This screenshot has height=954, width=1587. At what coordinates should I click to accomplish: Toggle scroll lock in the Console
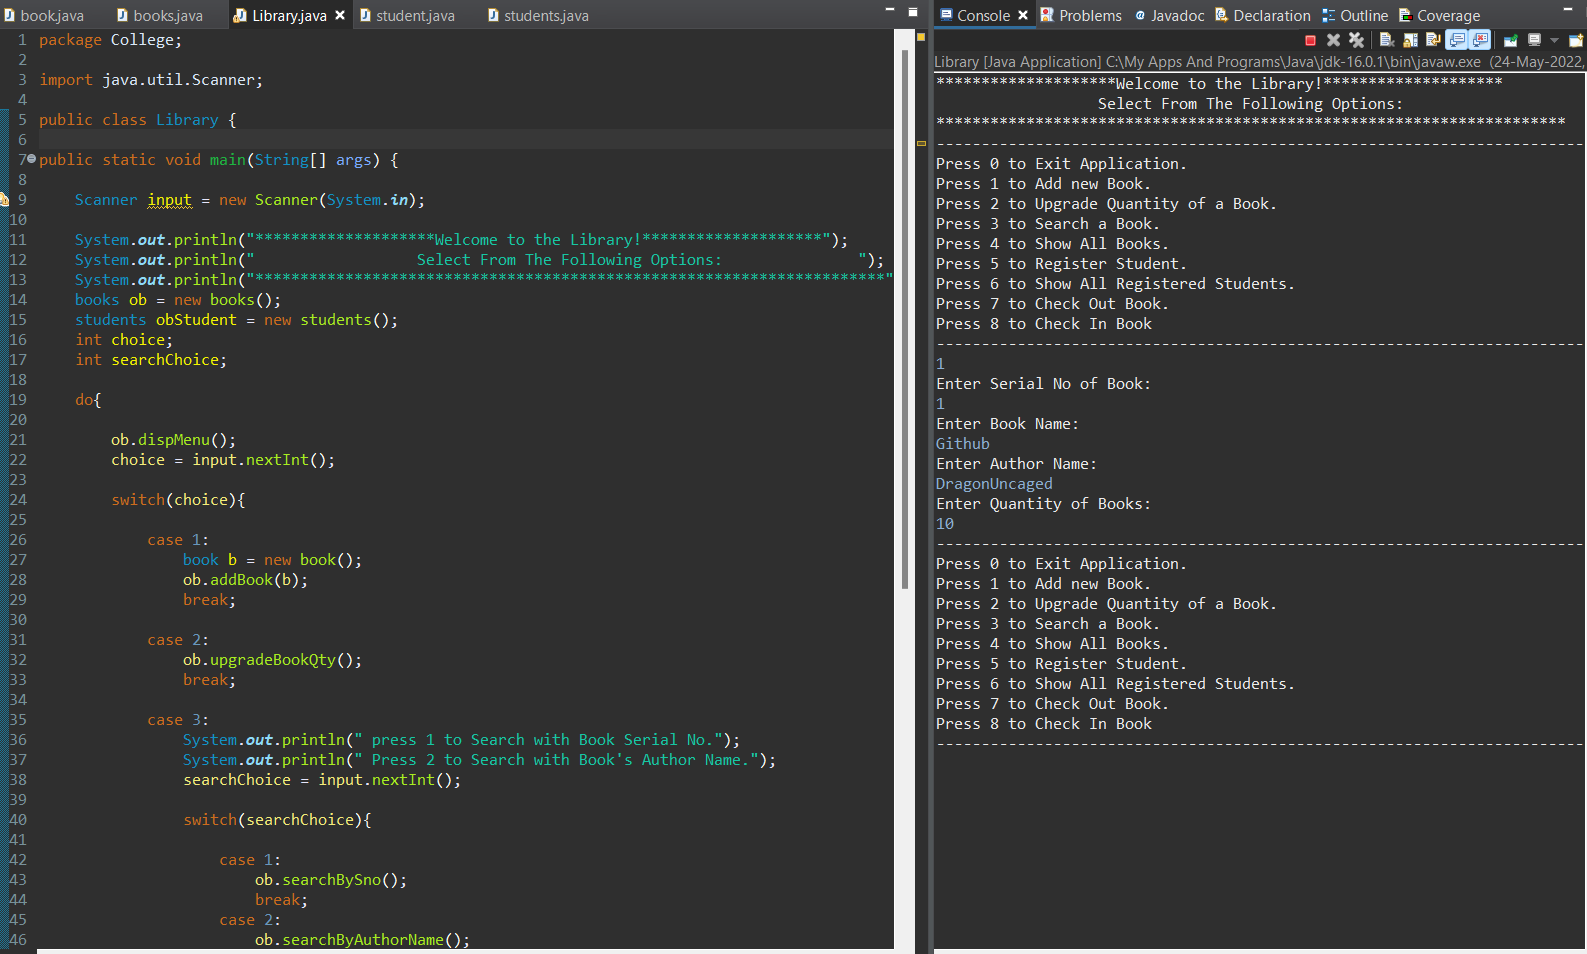click(1410, 40)
